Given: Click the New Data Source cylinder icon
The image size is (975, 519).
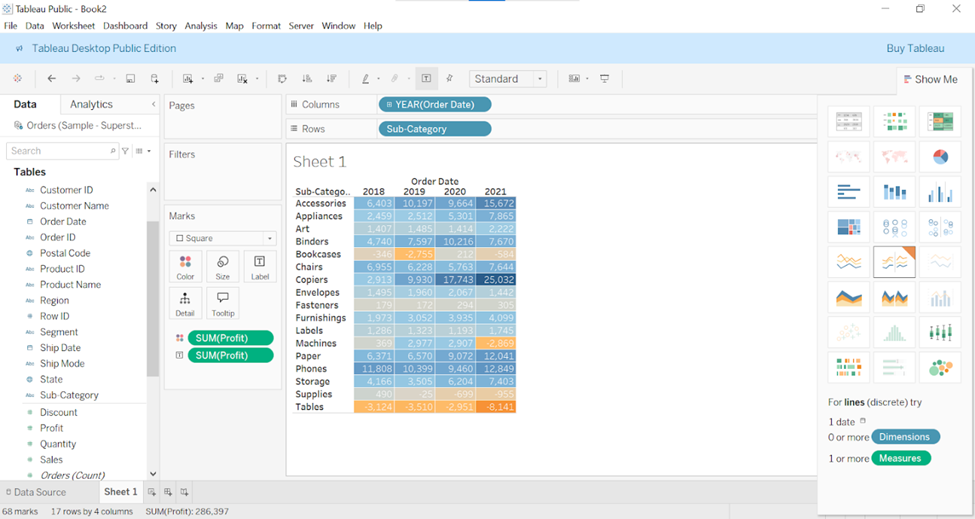Looking at the screenshot, I should click(154, 78).
